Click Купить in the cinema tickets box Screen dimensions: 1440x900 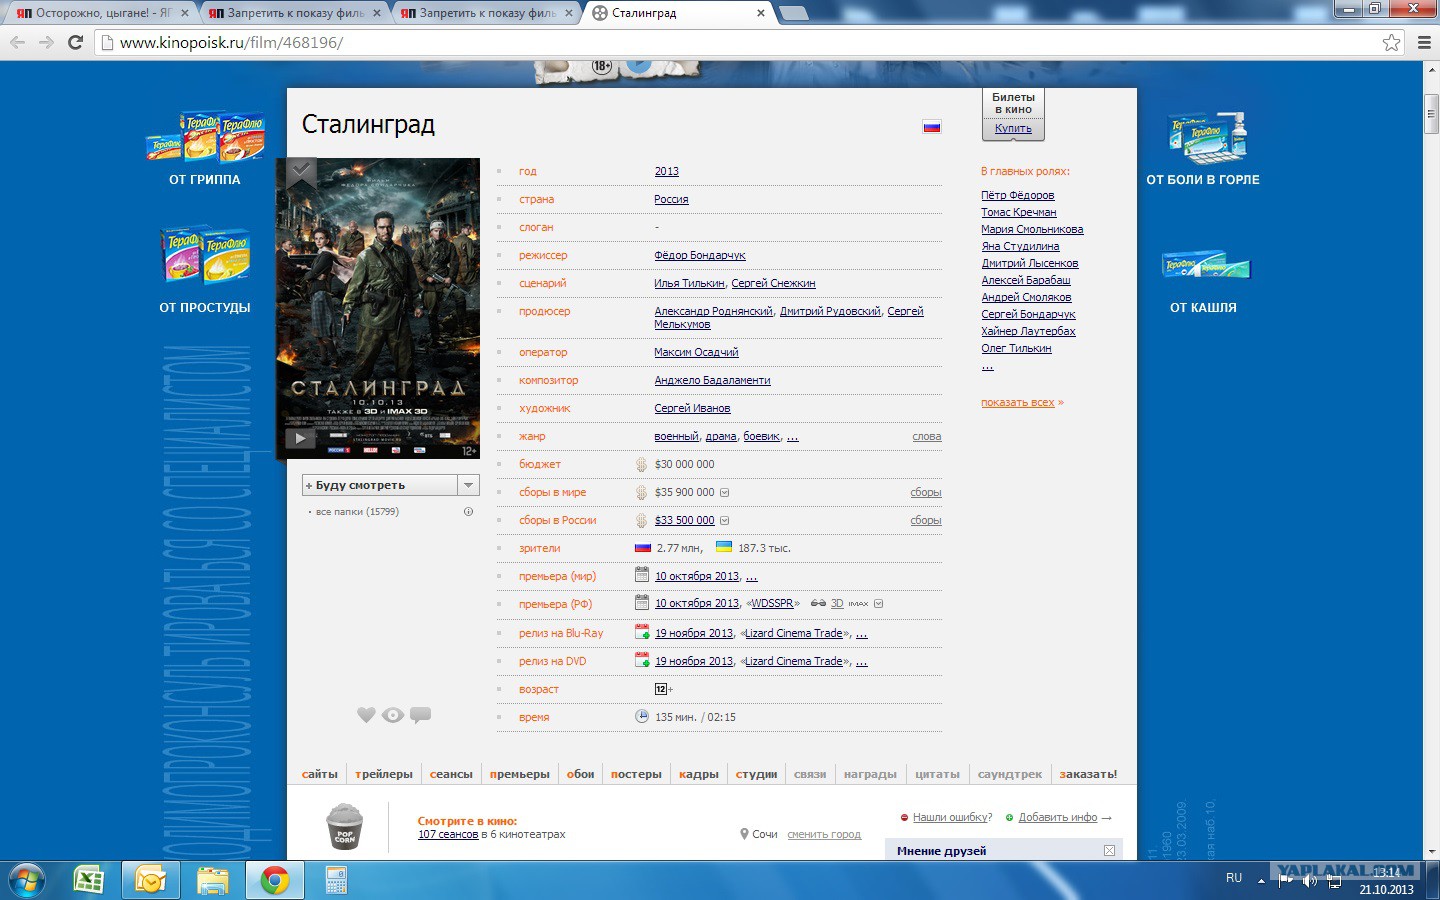1013,128
